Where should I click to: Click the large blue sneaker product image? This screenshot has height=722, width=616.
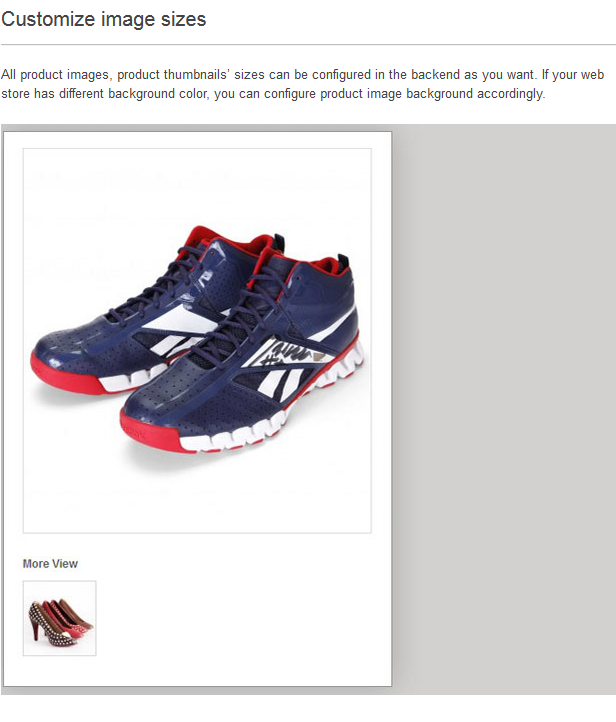point(197,341)
